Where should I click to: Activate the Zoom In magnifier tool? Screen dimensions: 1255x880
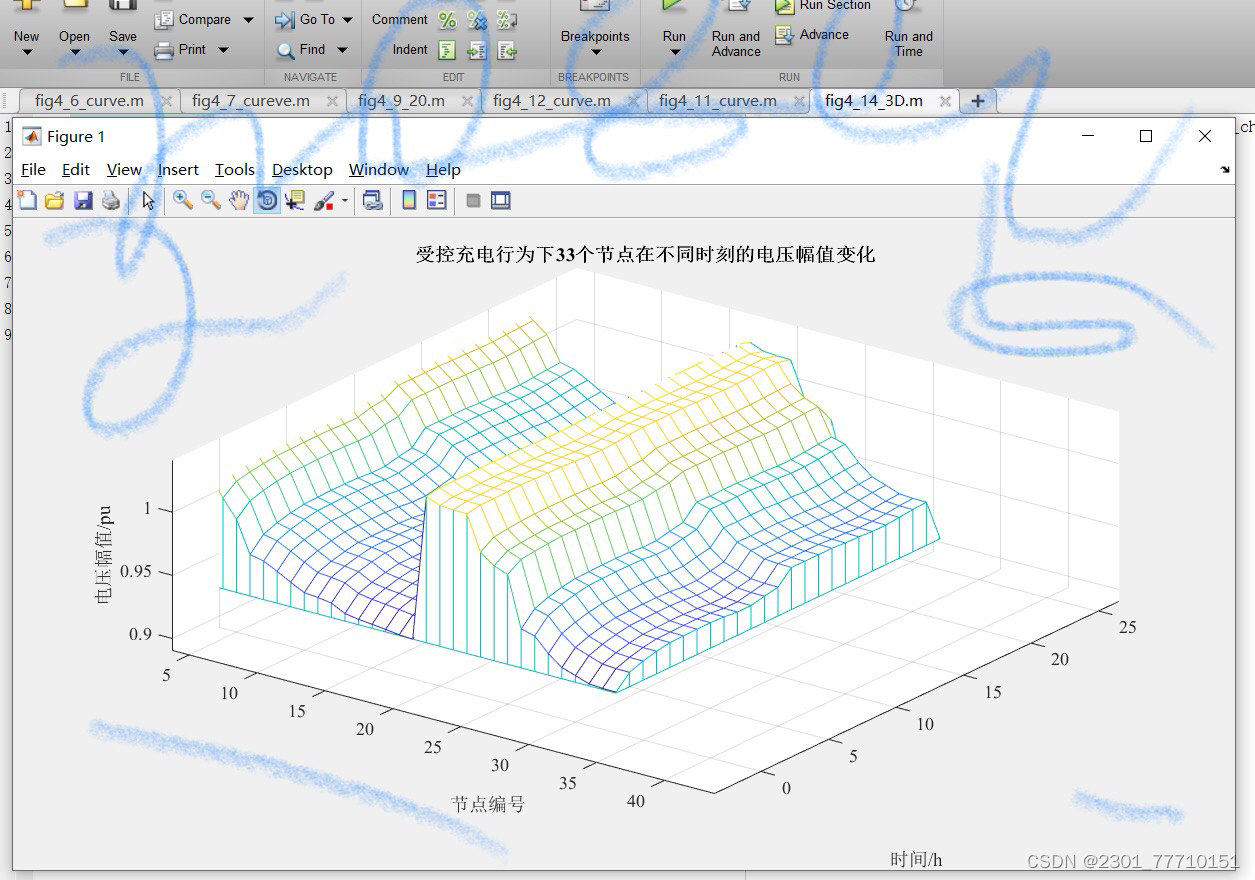(x=183, y=200)
